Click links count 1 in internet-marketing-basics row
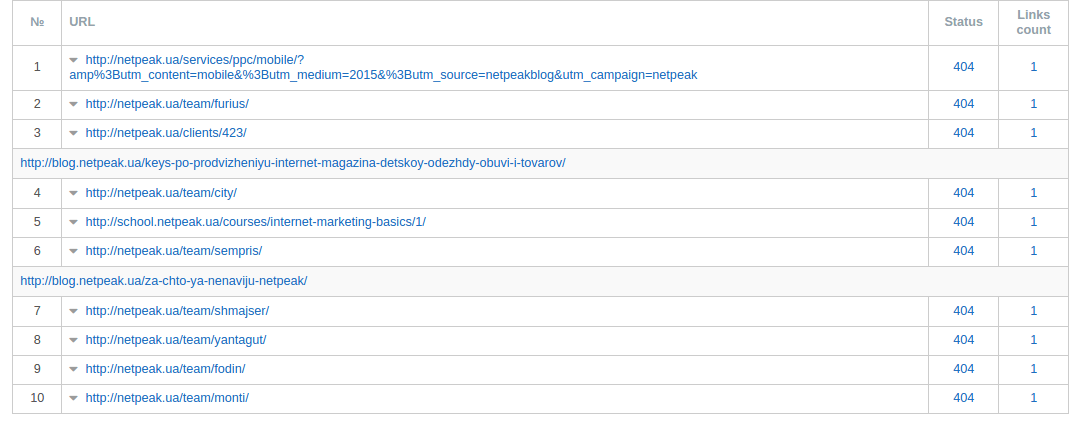The image size is (1076, 425). (1033, 222)
